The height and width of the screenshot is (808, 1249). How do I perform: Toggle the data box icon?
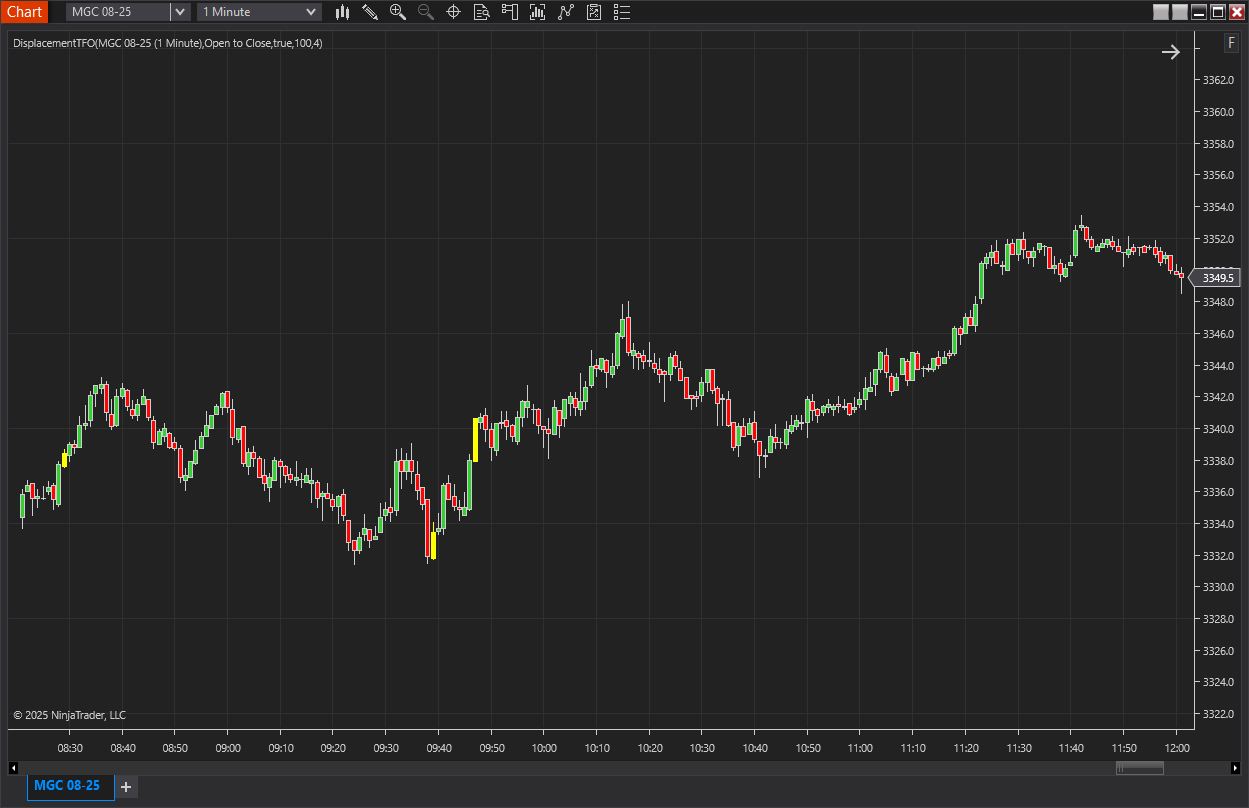(x=481, y=12)
